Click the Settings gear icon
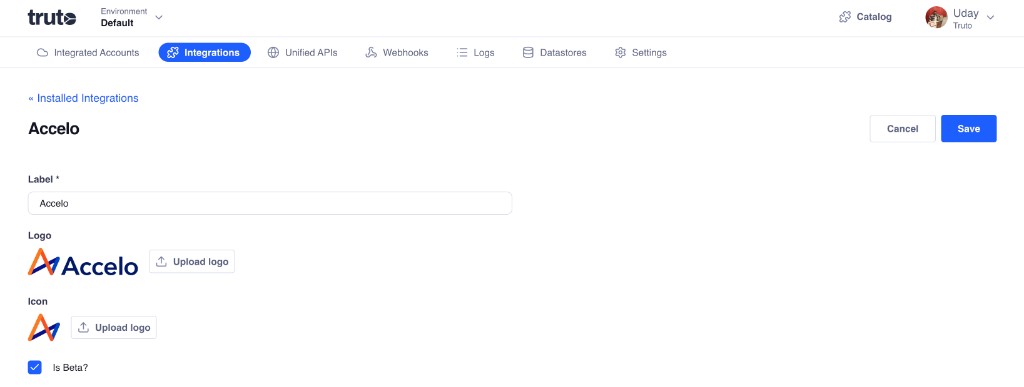Viewport: 1024px width, 387px height. point(620,53)
